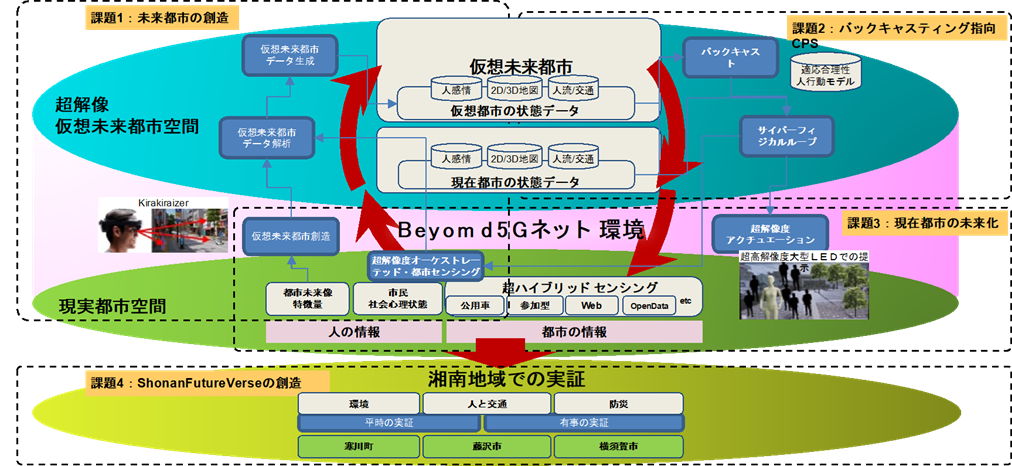The height and width of the screenshot is (466, 1012).
Task: Click the OpenData box
Action: point(647,305)
